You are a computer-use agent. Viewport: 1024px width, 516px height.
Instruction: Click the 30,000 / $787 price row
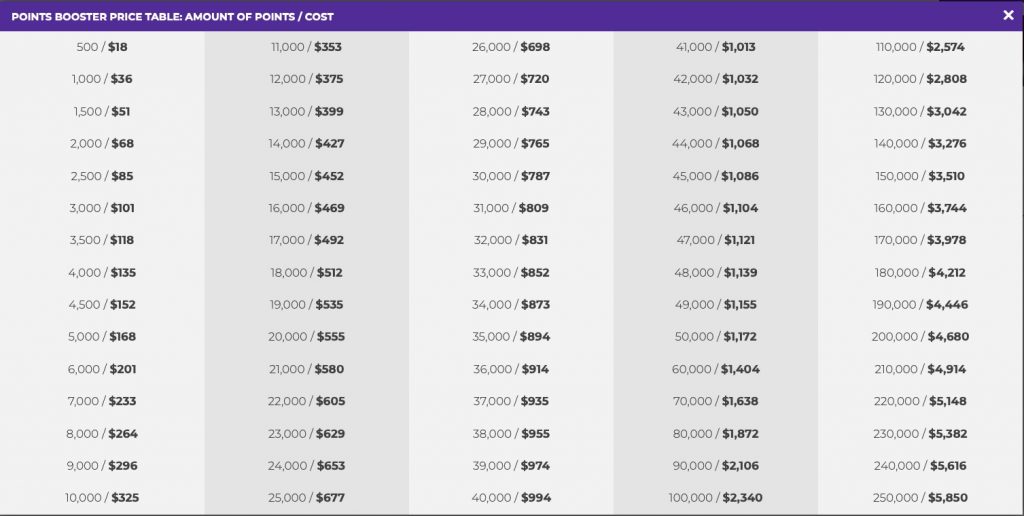[511, 176]
